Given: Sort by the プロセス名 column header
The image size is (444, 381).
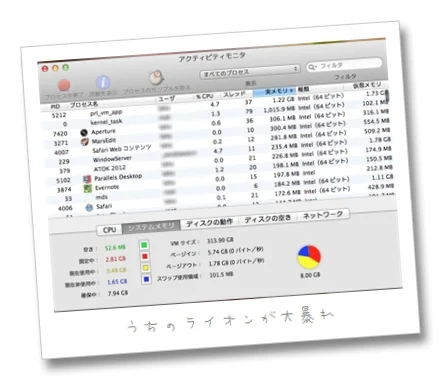Looking at the screenshot, I should [84, 104].
